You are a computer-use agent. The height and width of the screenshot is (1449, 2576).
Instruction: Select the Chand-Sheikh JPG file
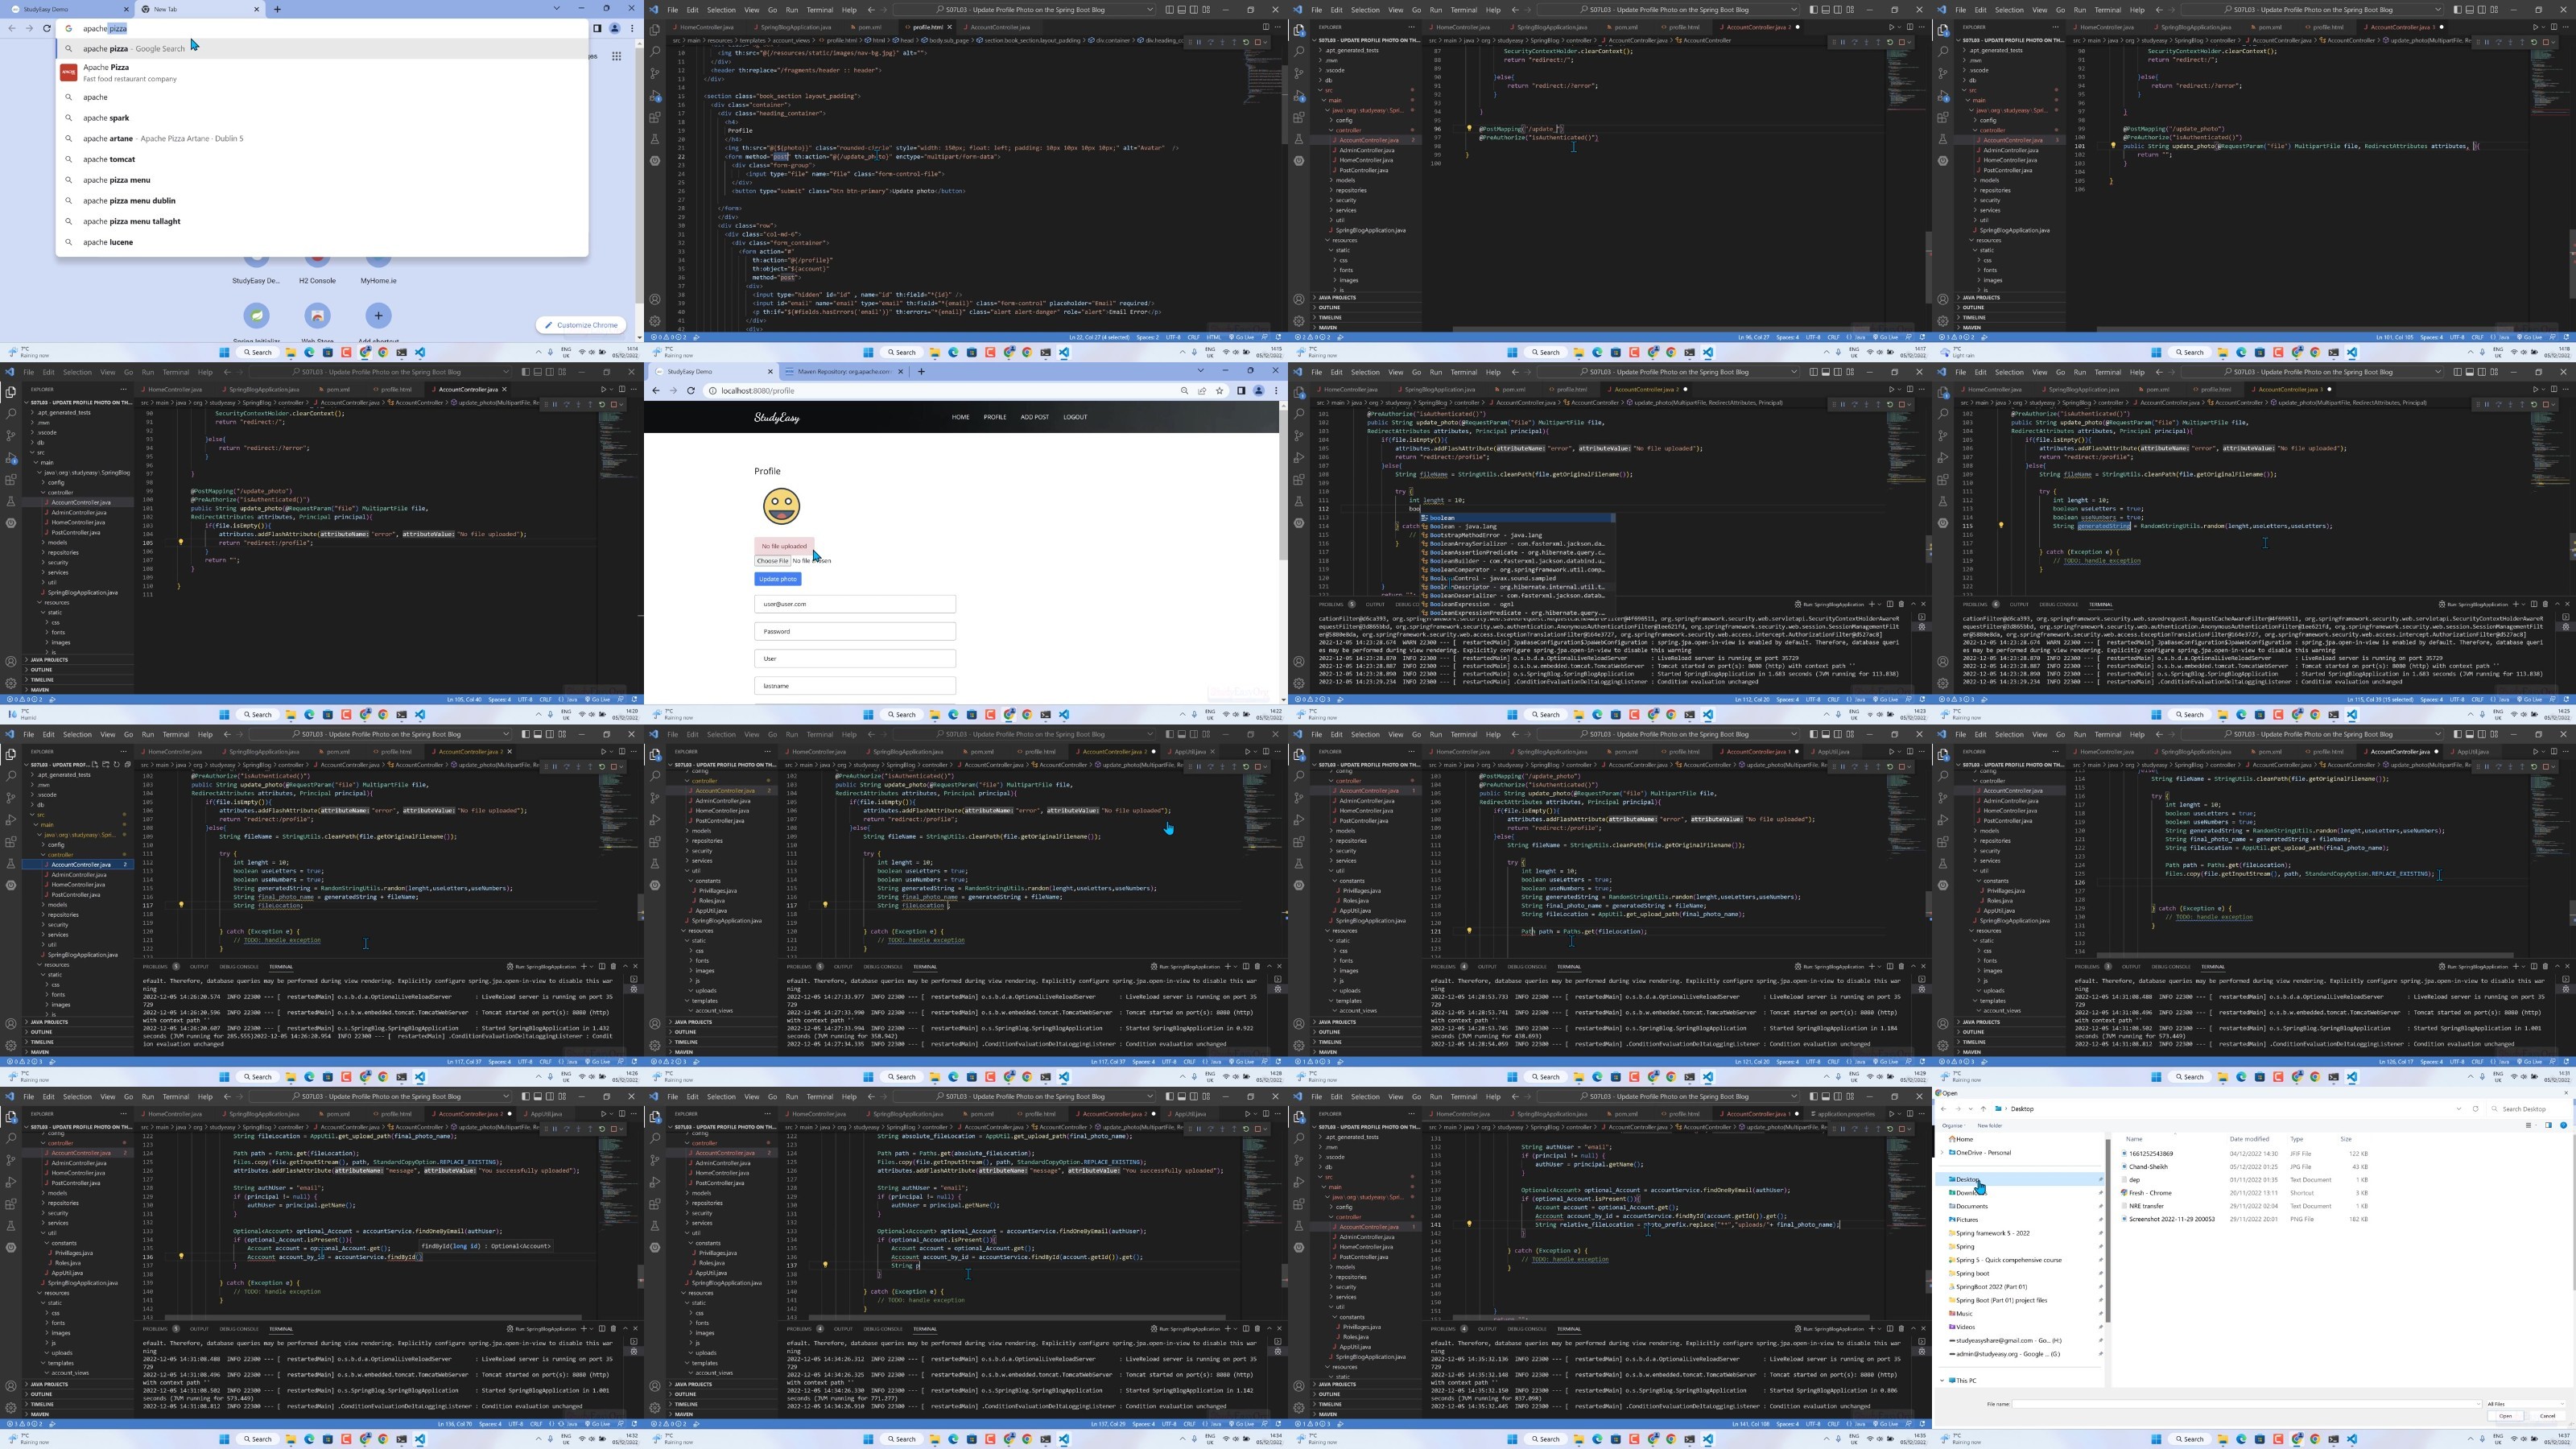click(2148, 1167)
